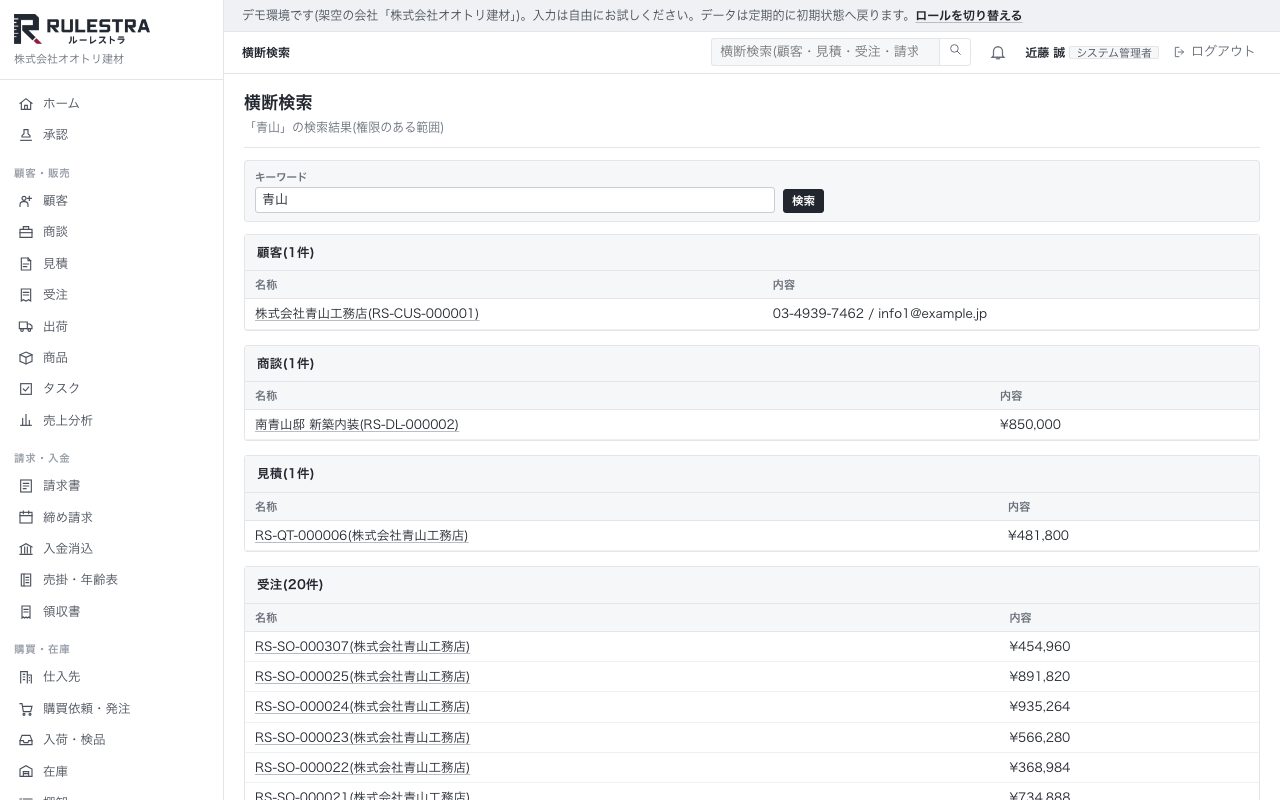Open order RS-SO-000025 link

pos(362,677)
